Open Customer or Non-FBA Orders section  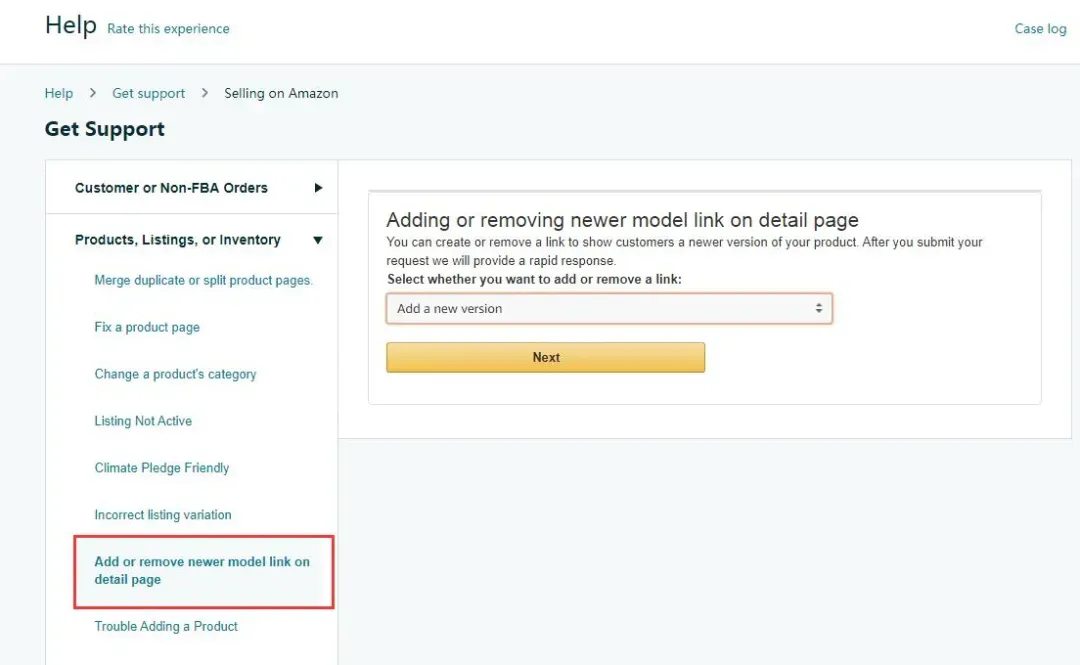[x=171, y=187]
